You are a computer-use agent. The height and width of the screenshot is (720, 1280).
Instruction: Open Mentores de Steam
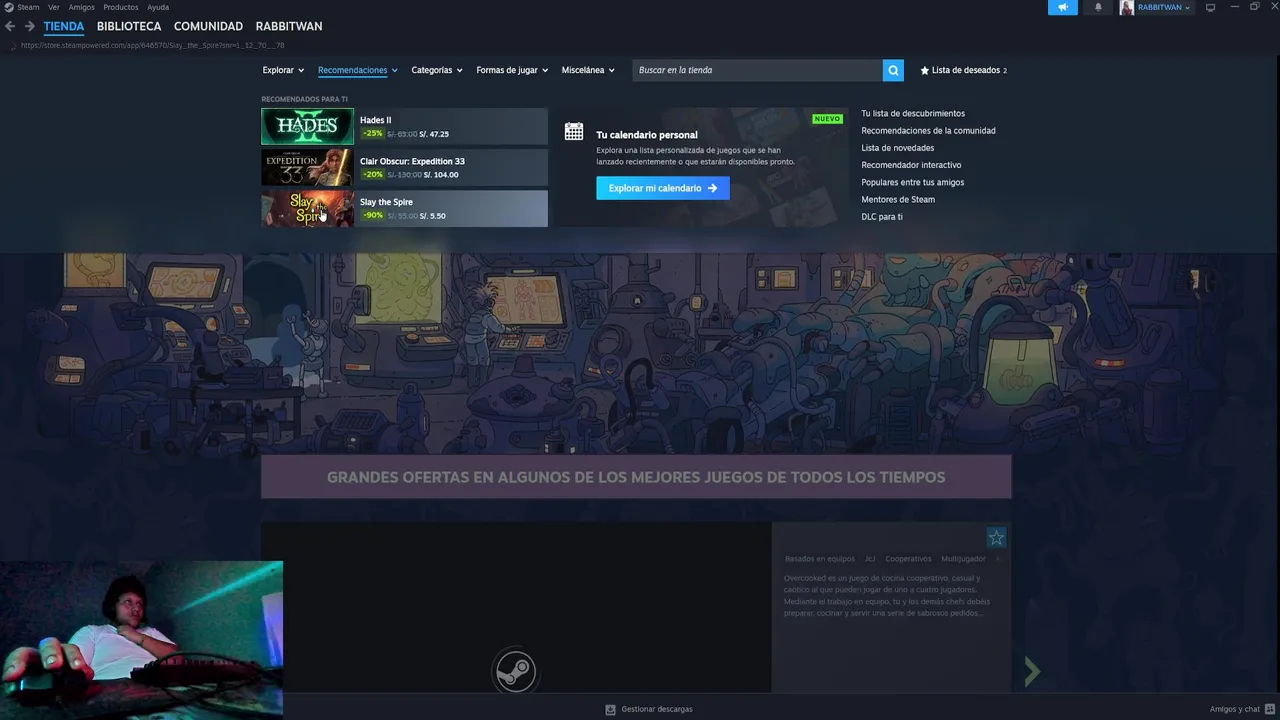(898, 199)
